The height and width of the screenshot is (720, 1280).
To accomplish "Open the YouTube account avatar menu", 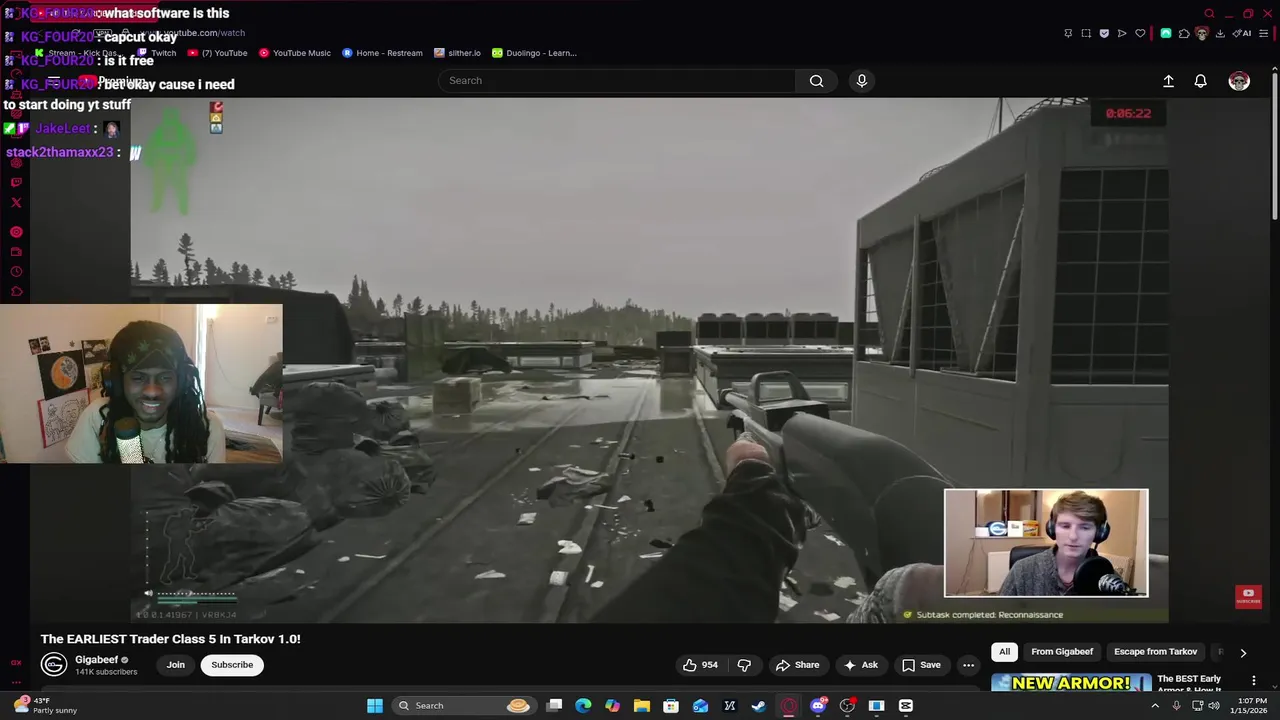I will point(1239,81).
